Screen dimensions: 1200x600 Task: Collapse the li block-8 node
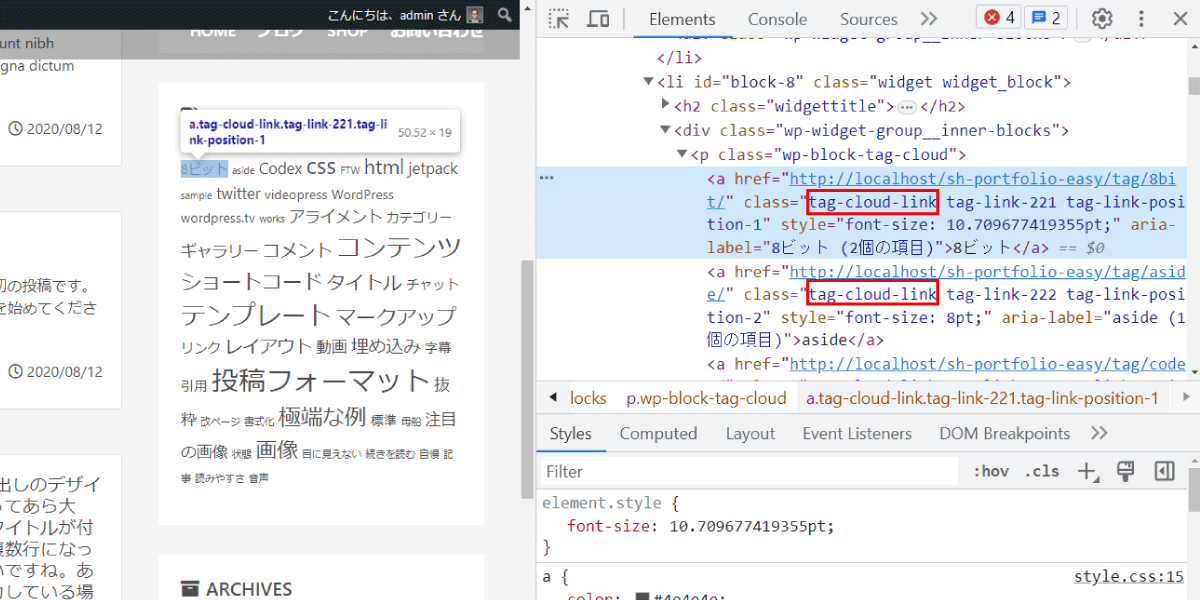coord(649,82)
